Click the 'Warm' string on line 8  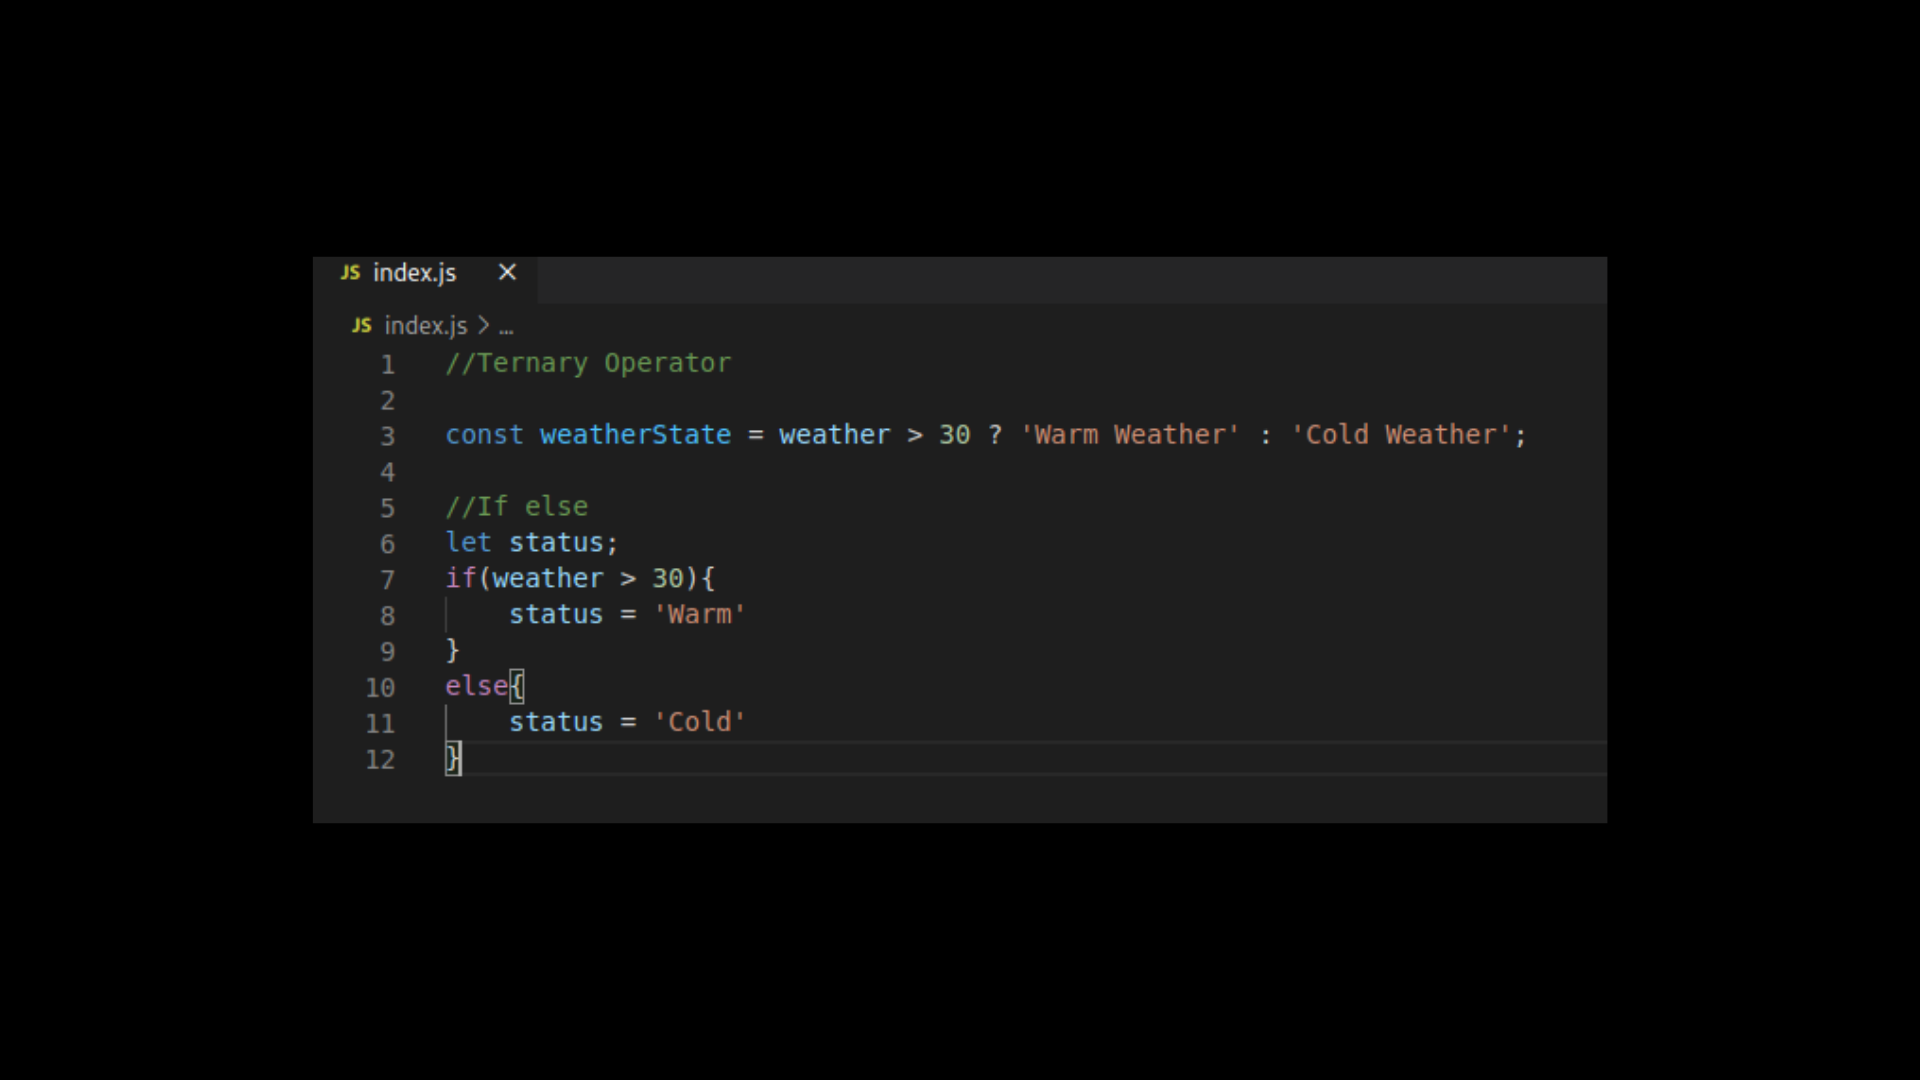699,614
